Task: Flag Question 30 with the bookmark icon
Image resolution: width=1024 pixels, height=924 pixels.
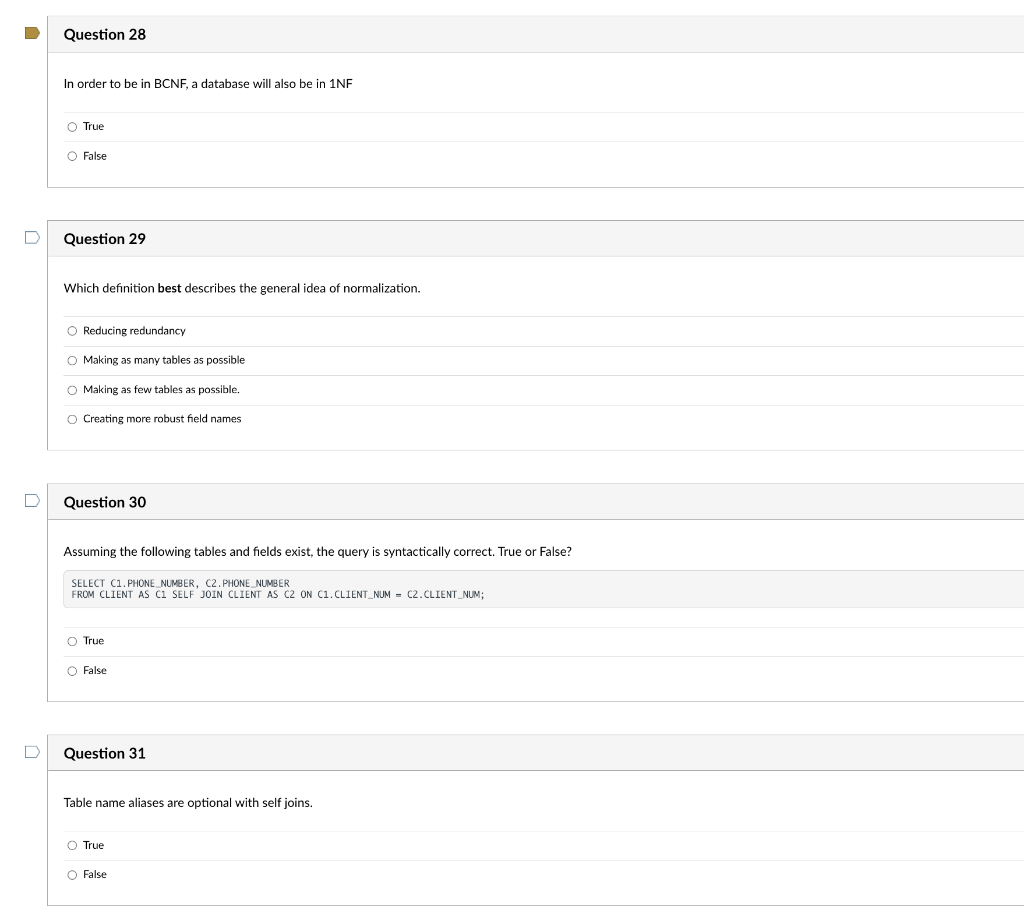Action: [32, 500]
